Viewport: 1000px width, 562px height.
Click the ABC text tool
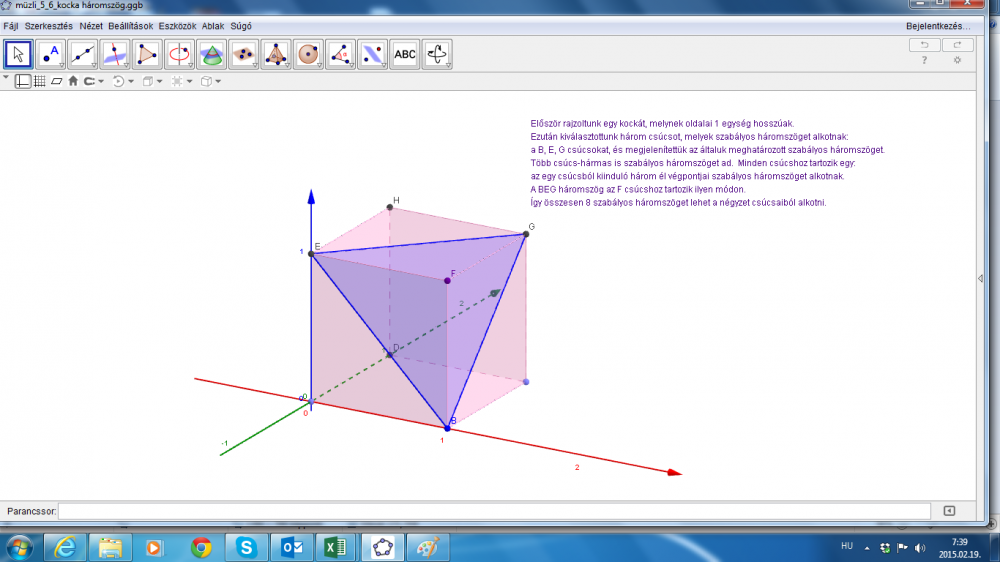click(404, 54)
